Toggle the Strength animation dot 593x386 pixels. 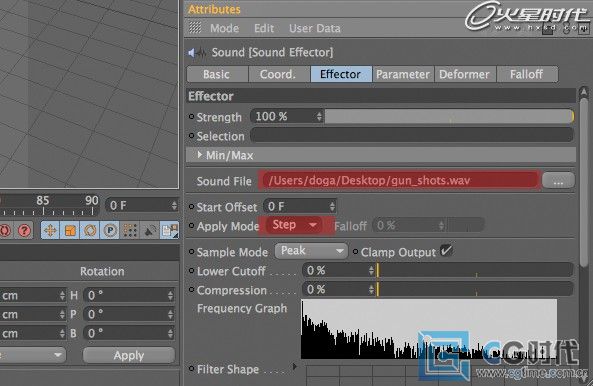[191, 116]
